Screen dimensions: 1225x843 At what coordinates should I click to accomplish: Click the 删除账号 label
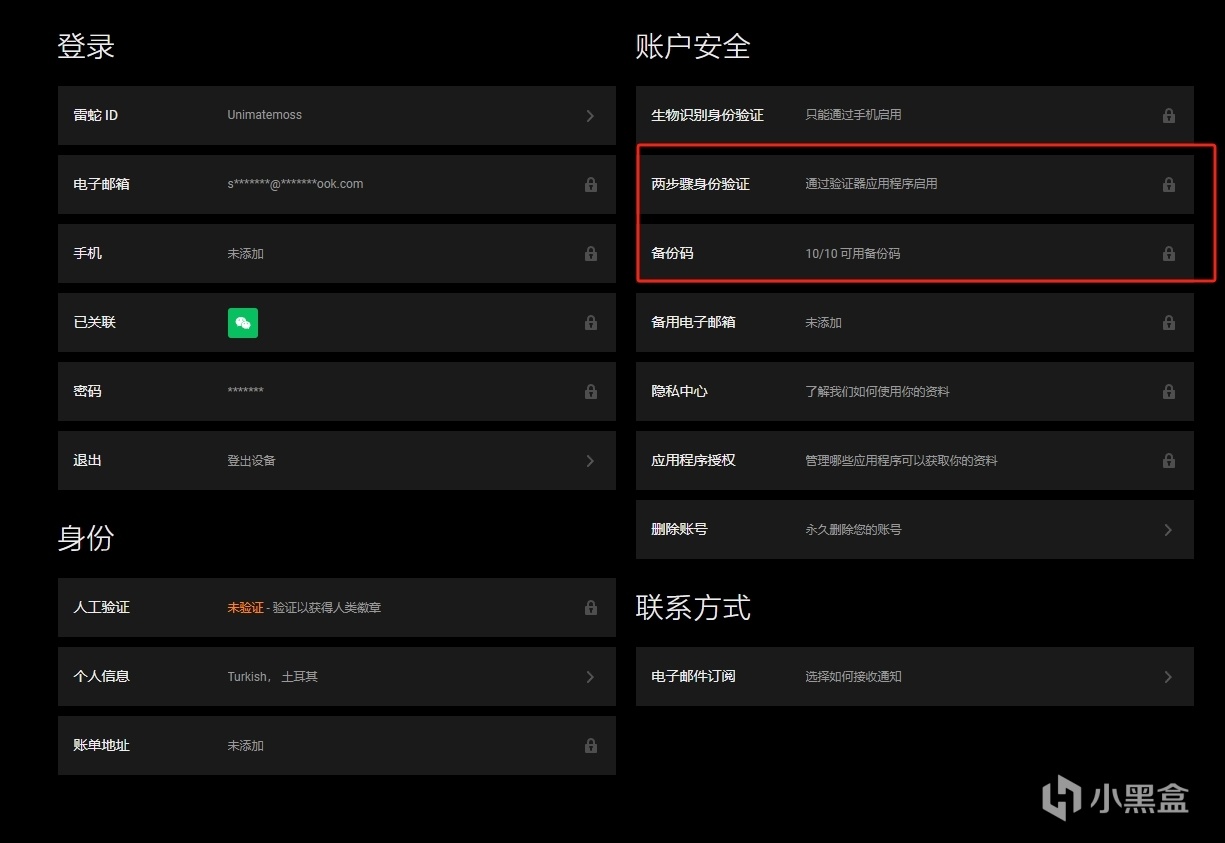click(679, 529)
